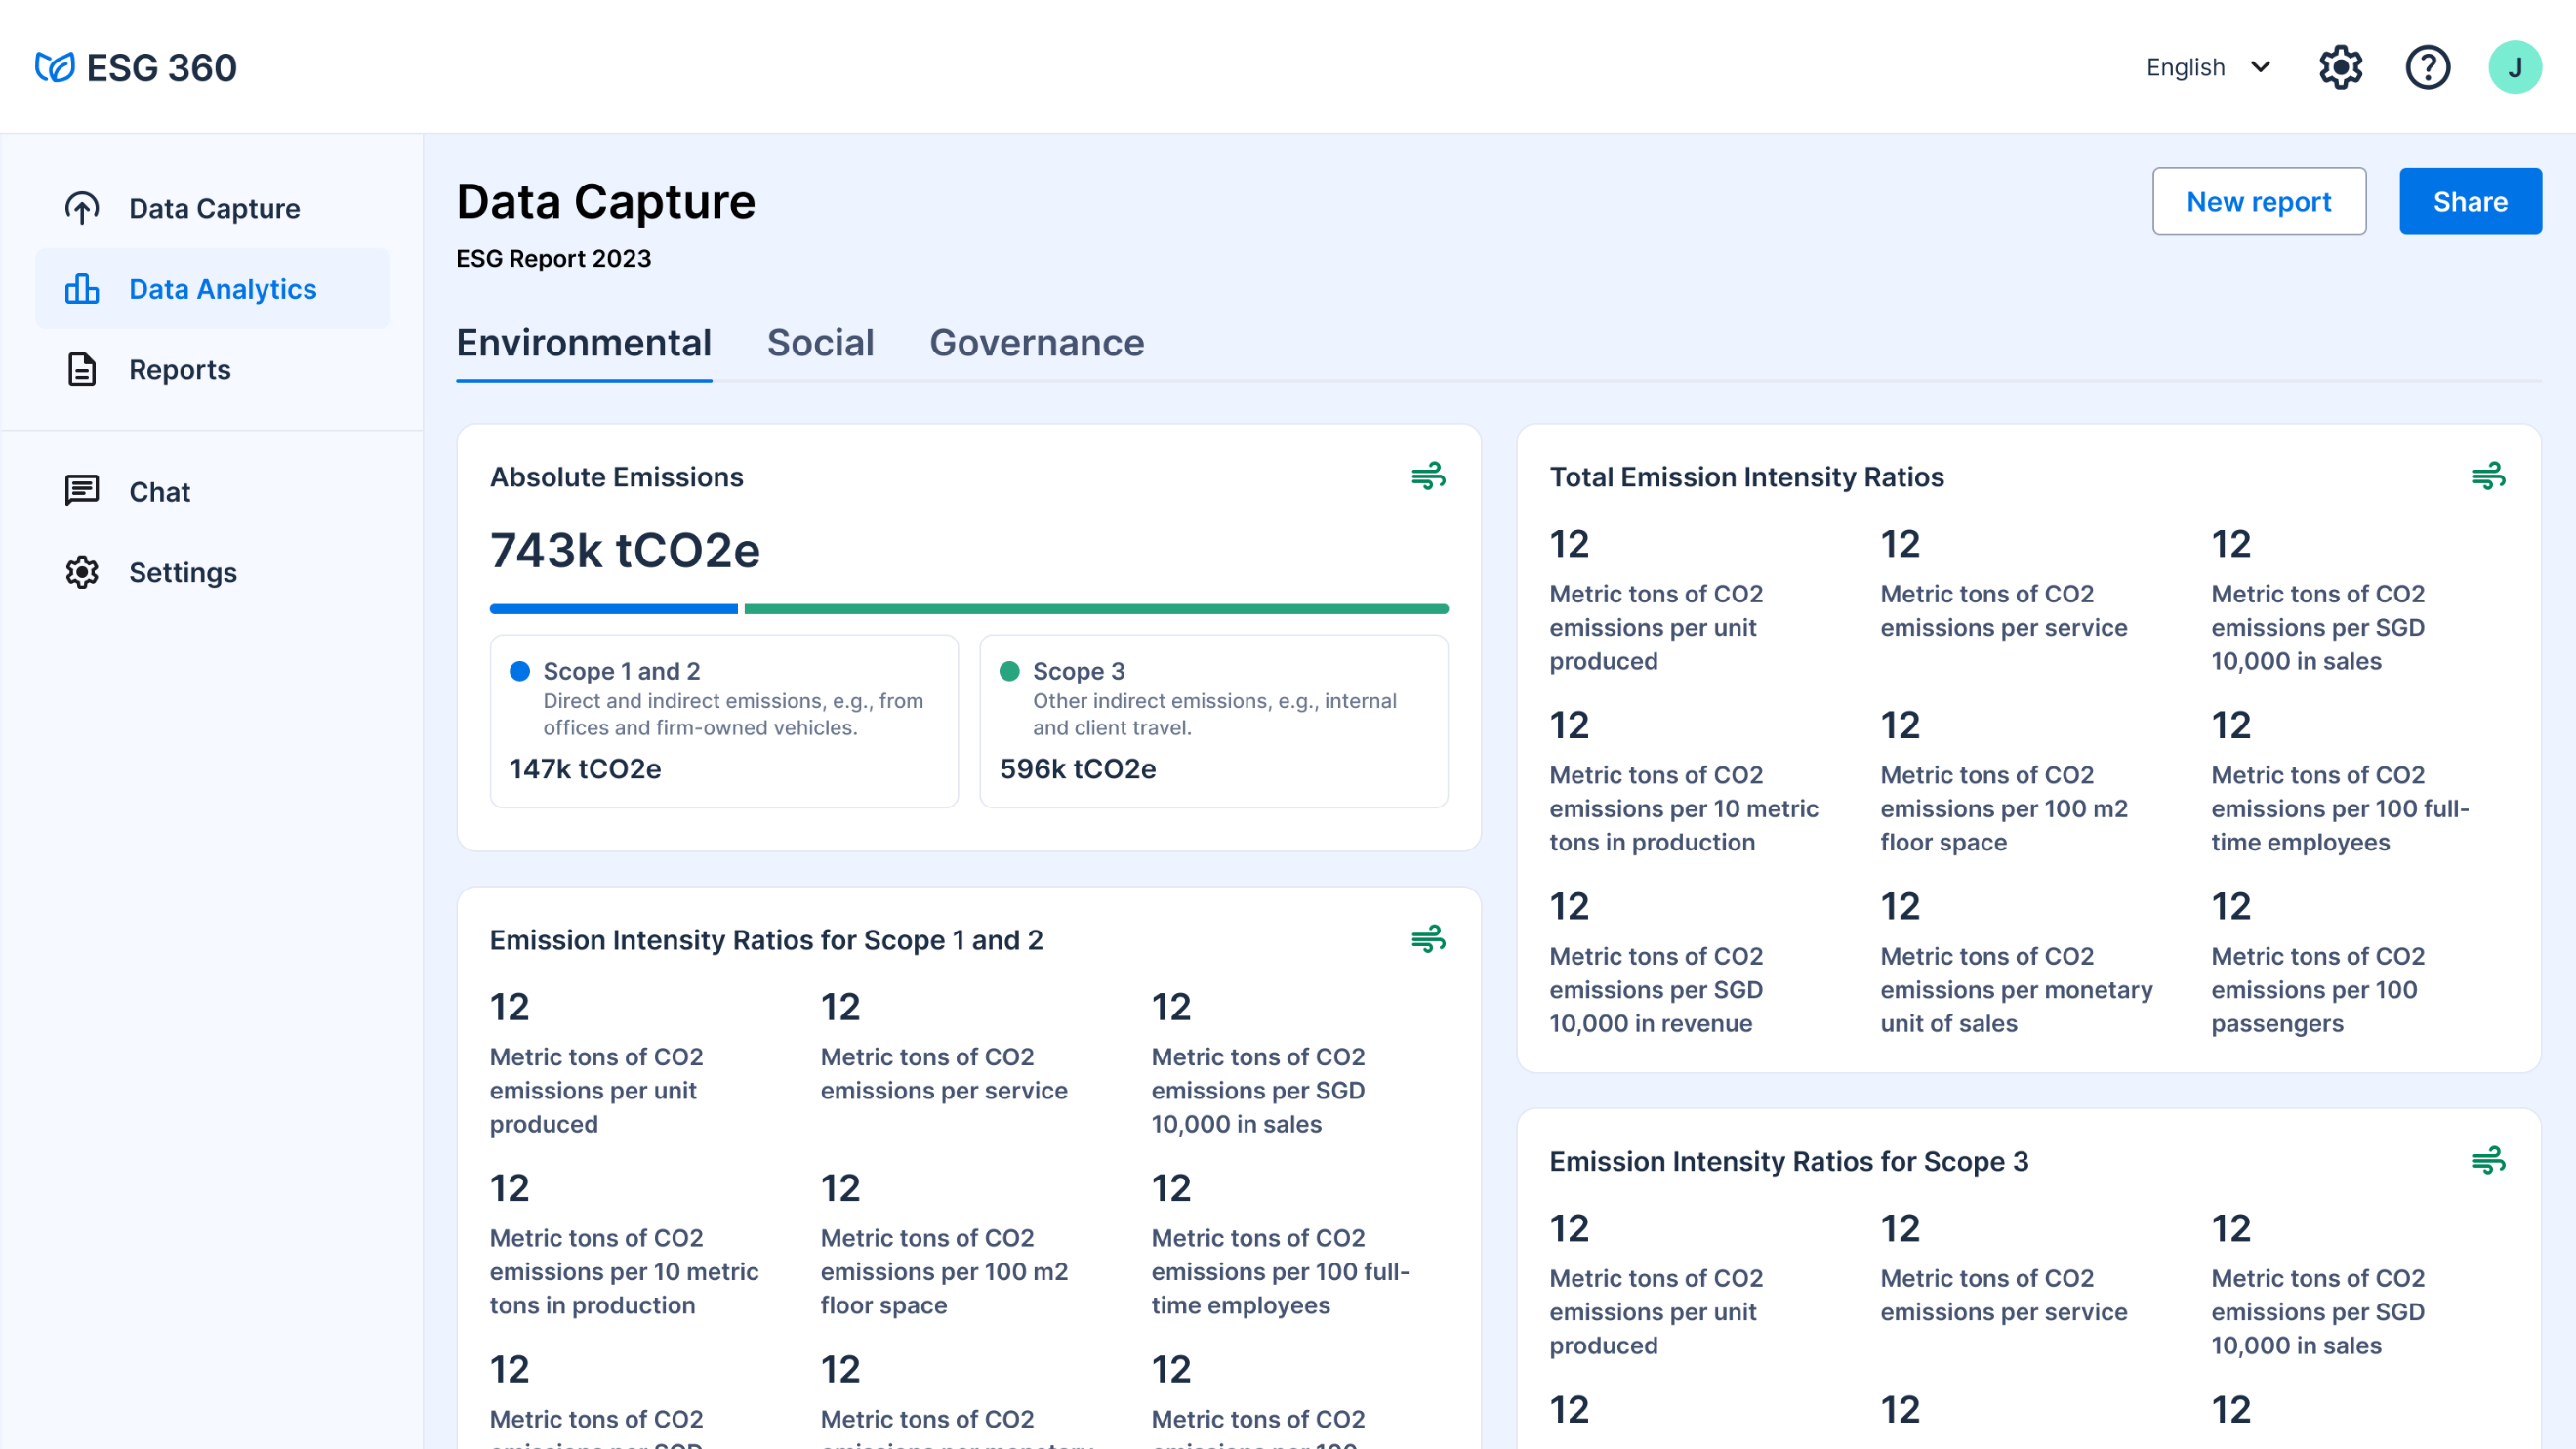Open the settings gear in the top bar
The image size is (2576, 1449).
click(x=2340, y=66)
